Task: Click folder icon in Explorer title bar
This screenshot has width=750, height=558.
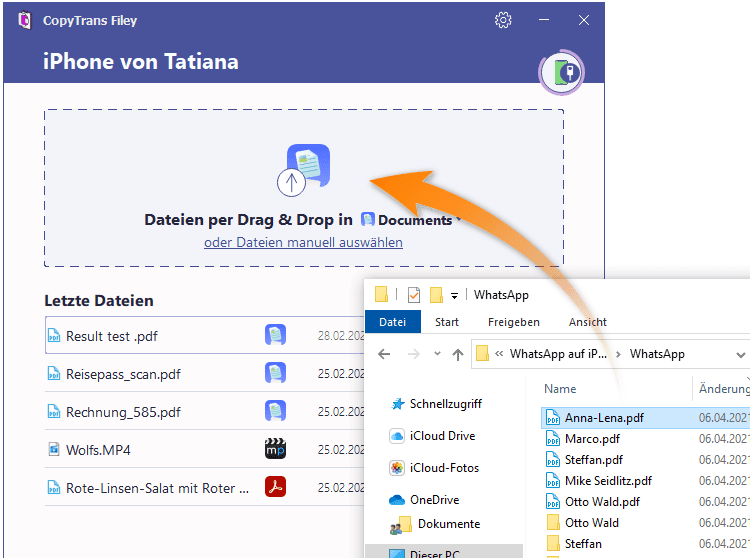Action: 381,295
